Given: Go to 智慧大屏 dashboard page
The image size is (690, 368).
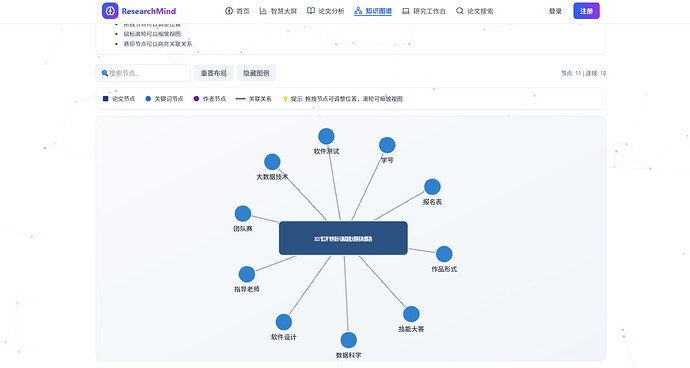Looking at the screenshot, I should click(x=278, y=11).
